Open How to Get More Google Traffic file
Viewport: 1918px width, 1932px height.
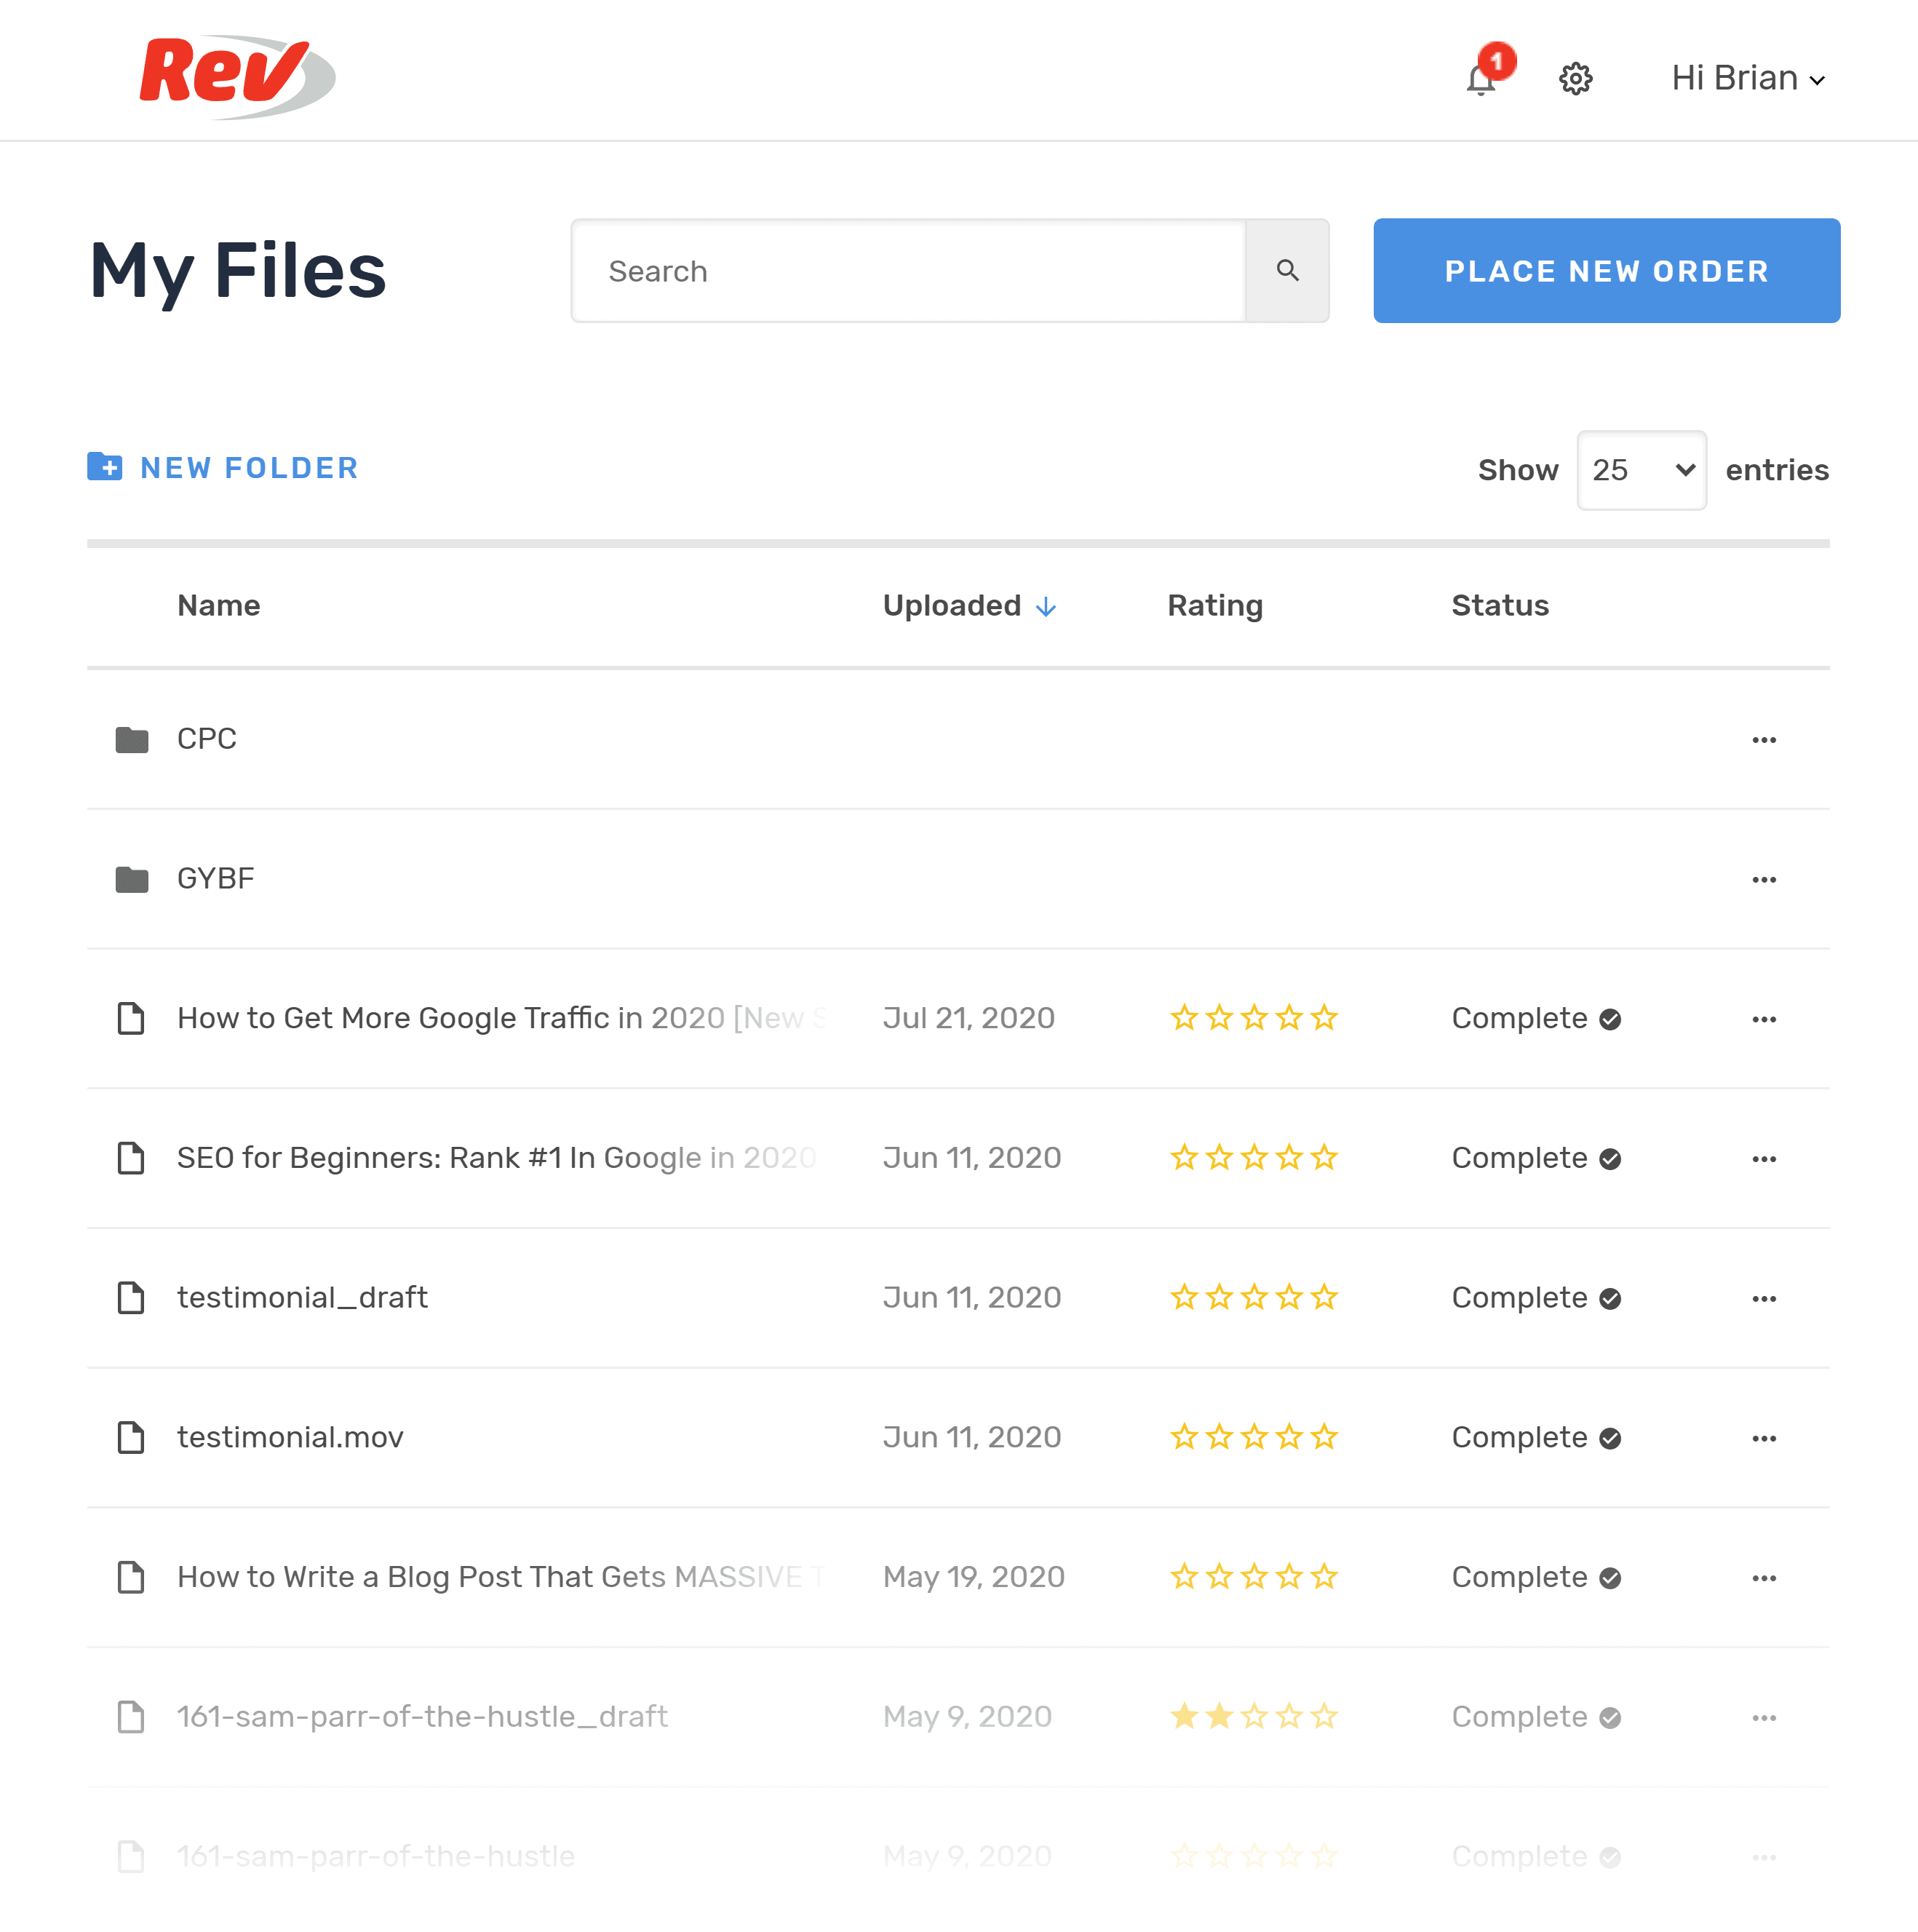coord(502,1018)
